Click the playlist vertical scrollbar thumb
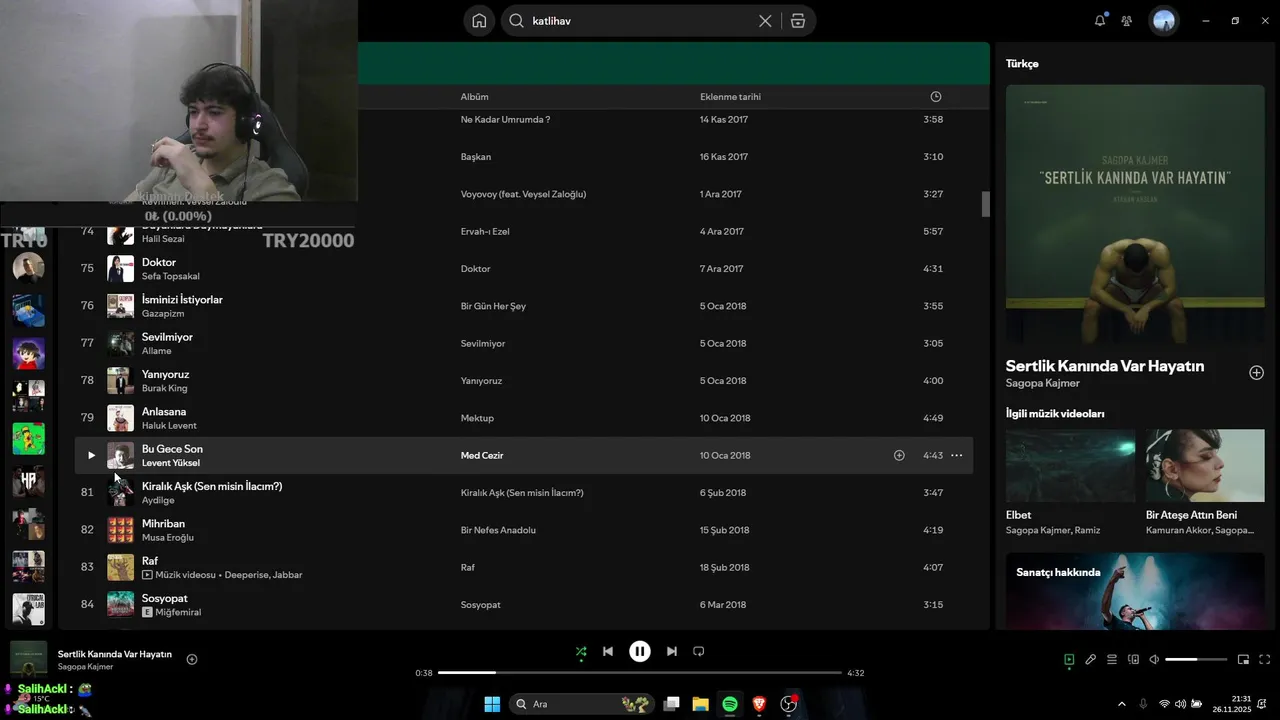This screenshot has width=1280, height=720. click(985, 204)
